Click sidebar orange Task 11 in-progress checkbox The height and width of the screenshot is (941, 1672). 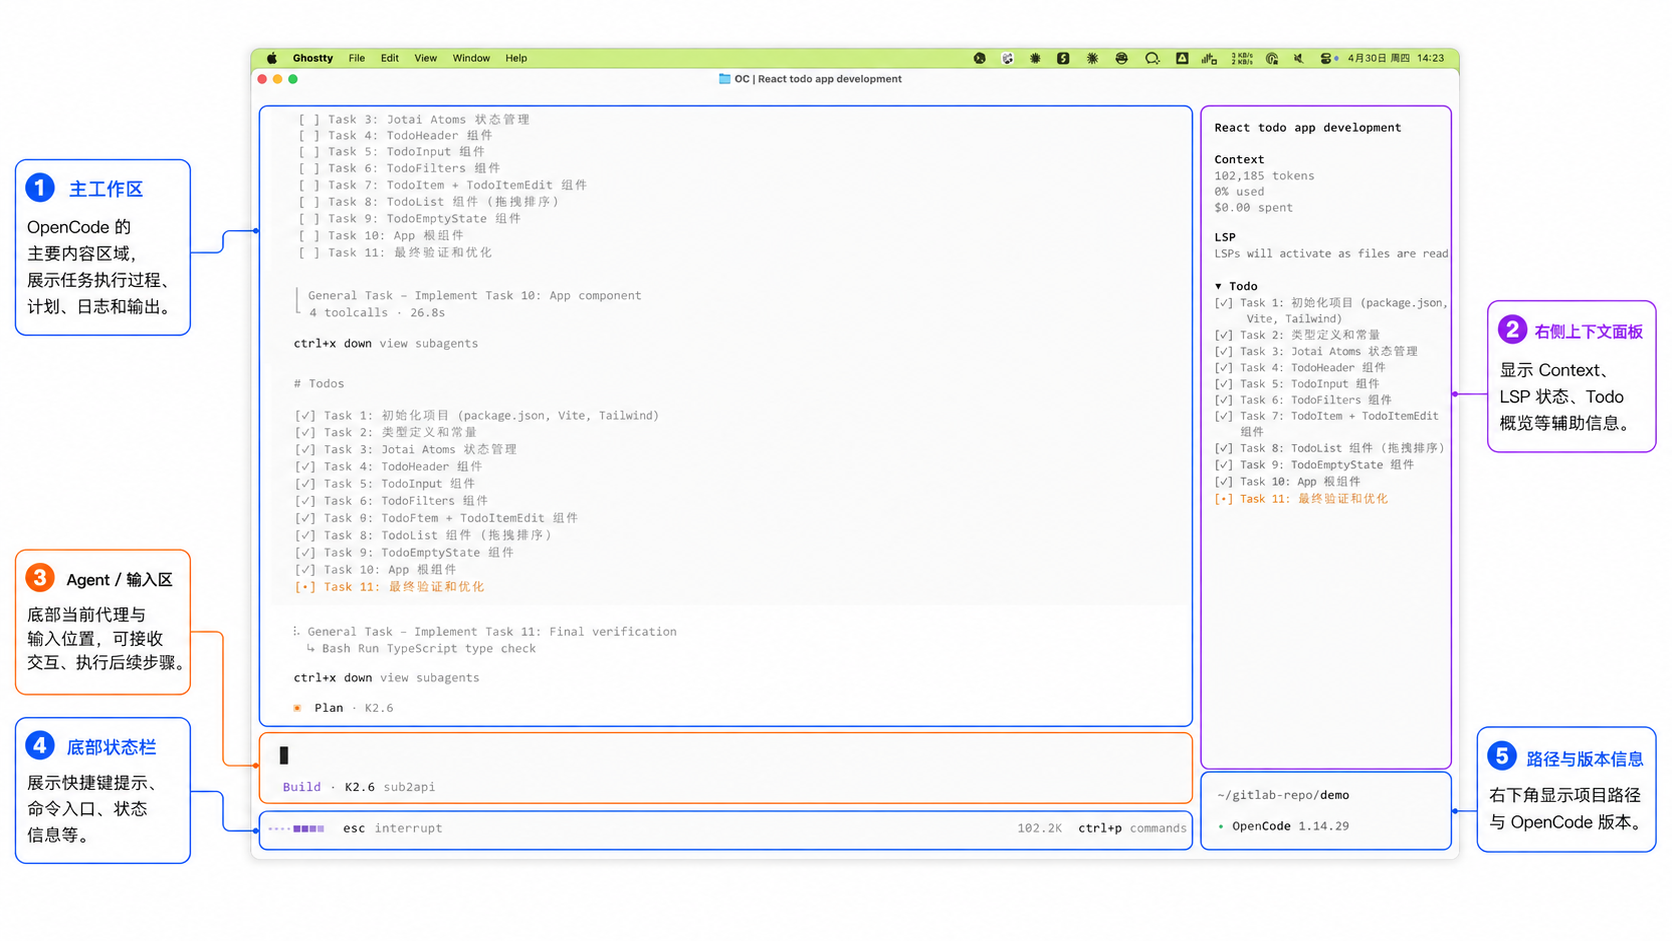(x=1223, y=499)
